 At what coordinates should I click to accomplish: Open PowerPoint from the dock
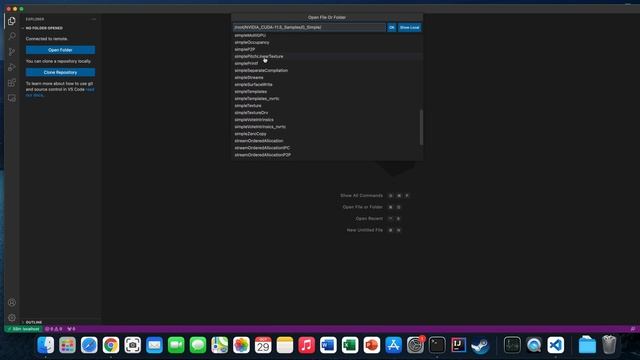click(x=371, y=345)
